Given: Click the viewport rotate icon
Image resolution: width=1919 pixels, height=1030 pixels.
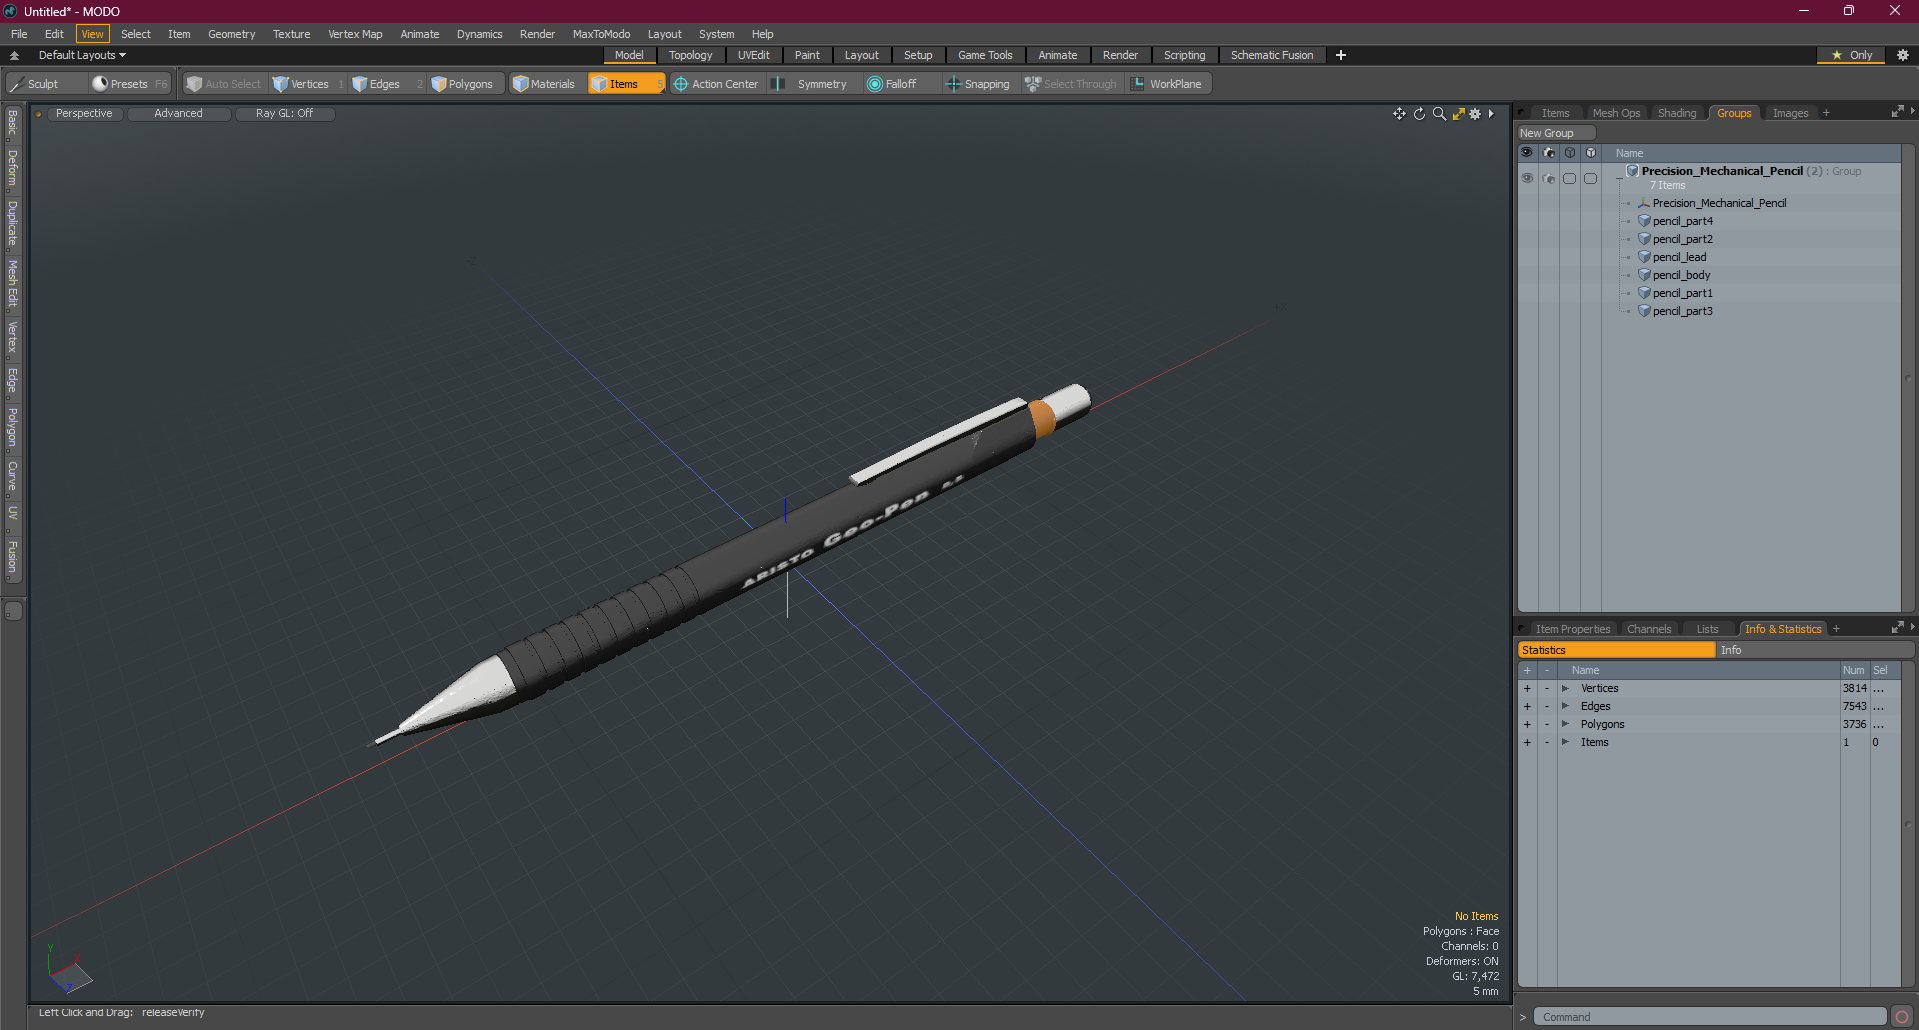Looking at the screenshot, I should point(1419,114).
